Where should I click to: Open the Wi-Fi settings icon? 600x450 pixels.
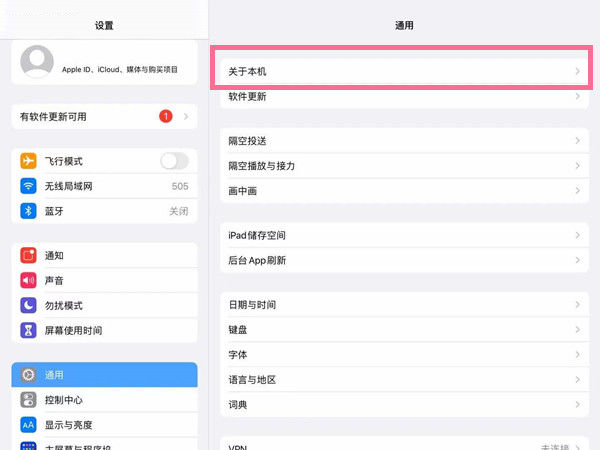click(x=29, y=186)
